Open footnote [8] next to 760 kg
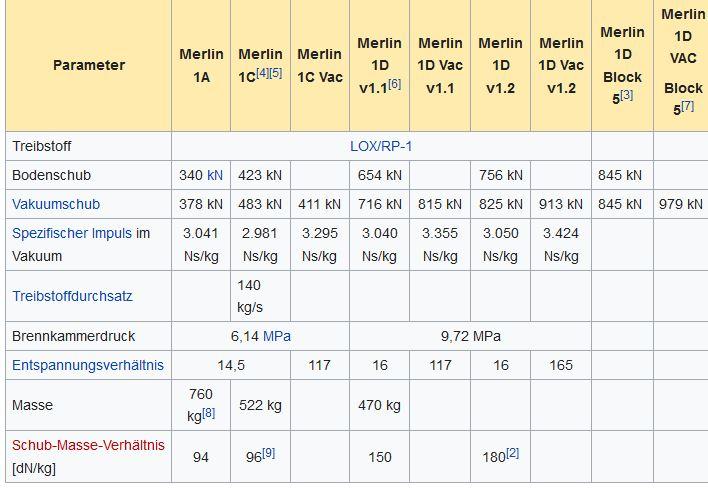Screen dimensions: 708x490 click(209, 413)
